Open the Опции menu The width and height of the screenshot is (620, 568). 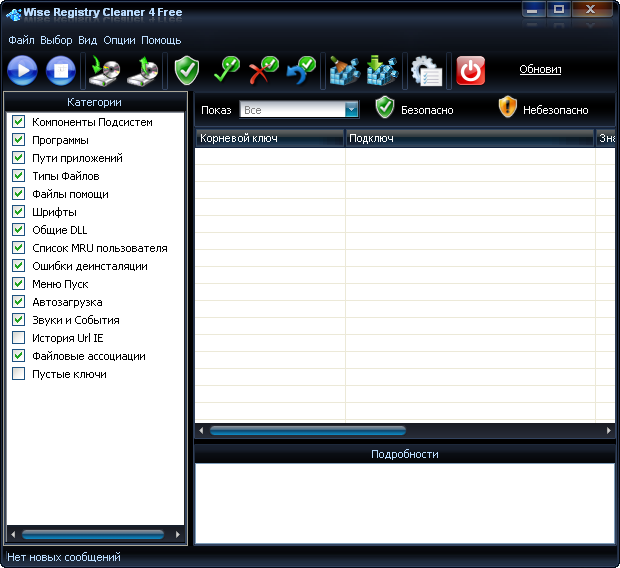coord(119,40)
